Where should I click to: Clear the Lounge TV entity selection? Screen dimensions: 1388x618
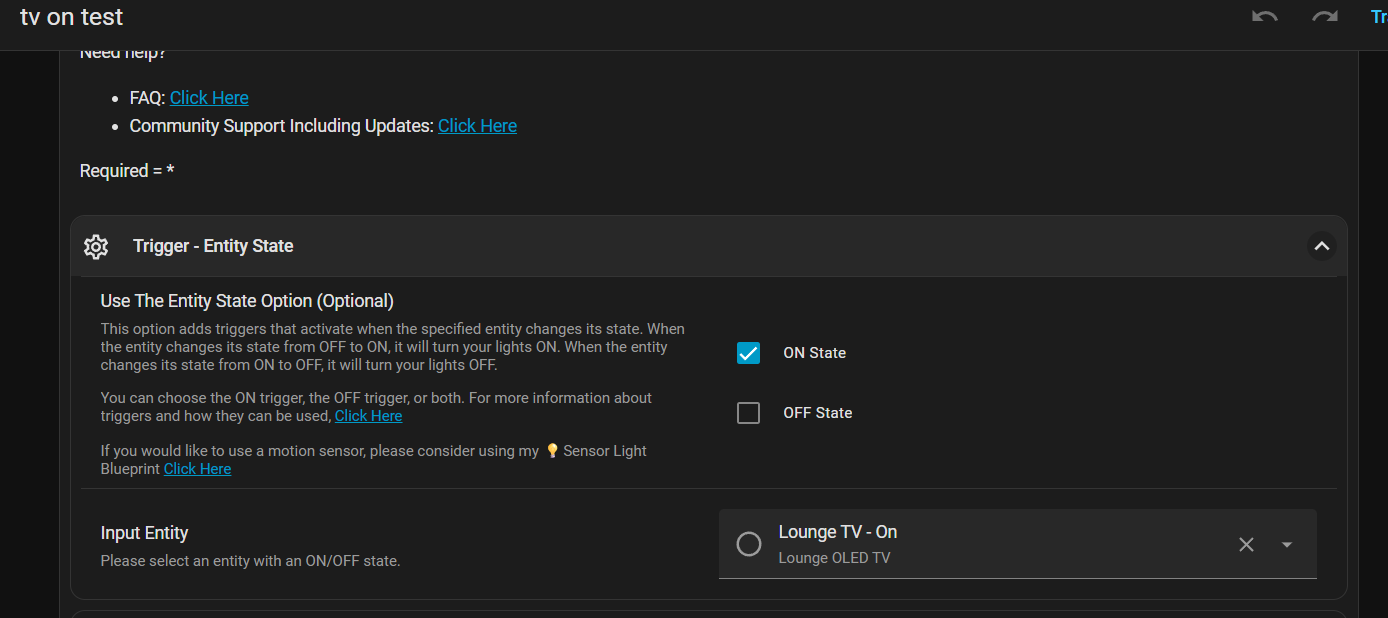[1246, 545]
